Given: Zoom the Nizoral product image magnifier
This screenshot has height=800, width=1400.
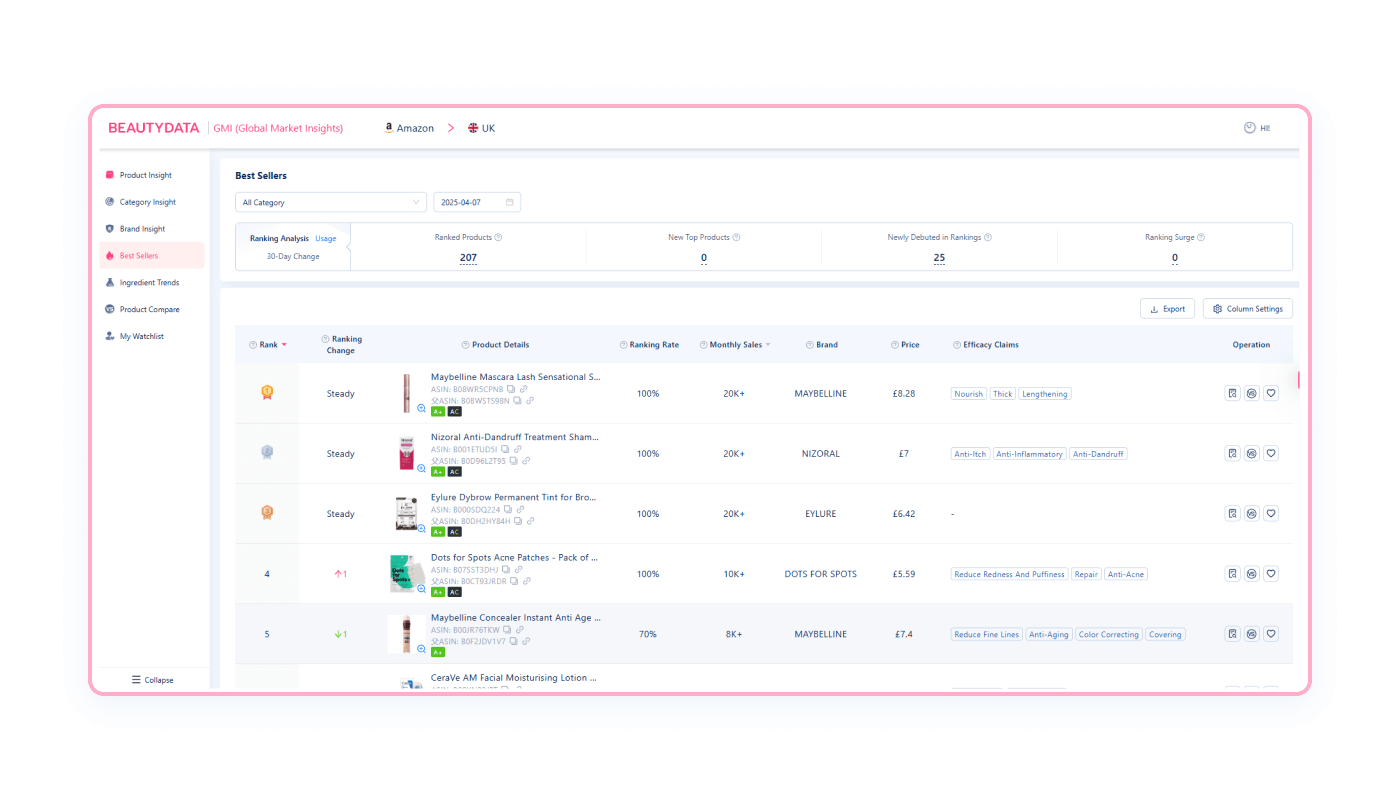Looking at the screenshot, I should pyautogui.click(x=421, y=469).
